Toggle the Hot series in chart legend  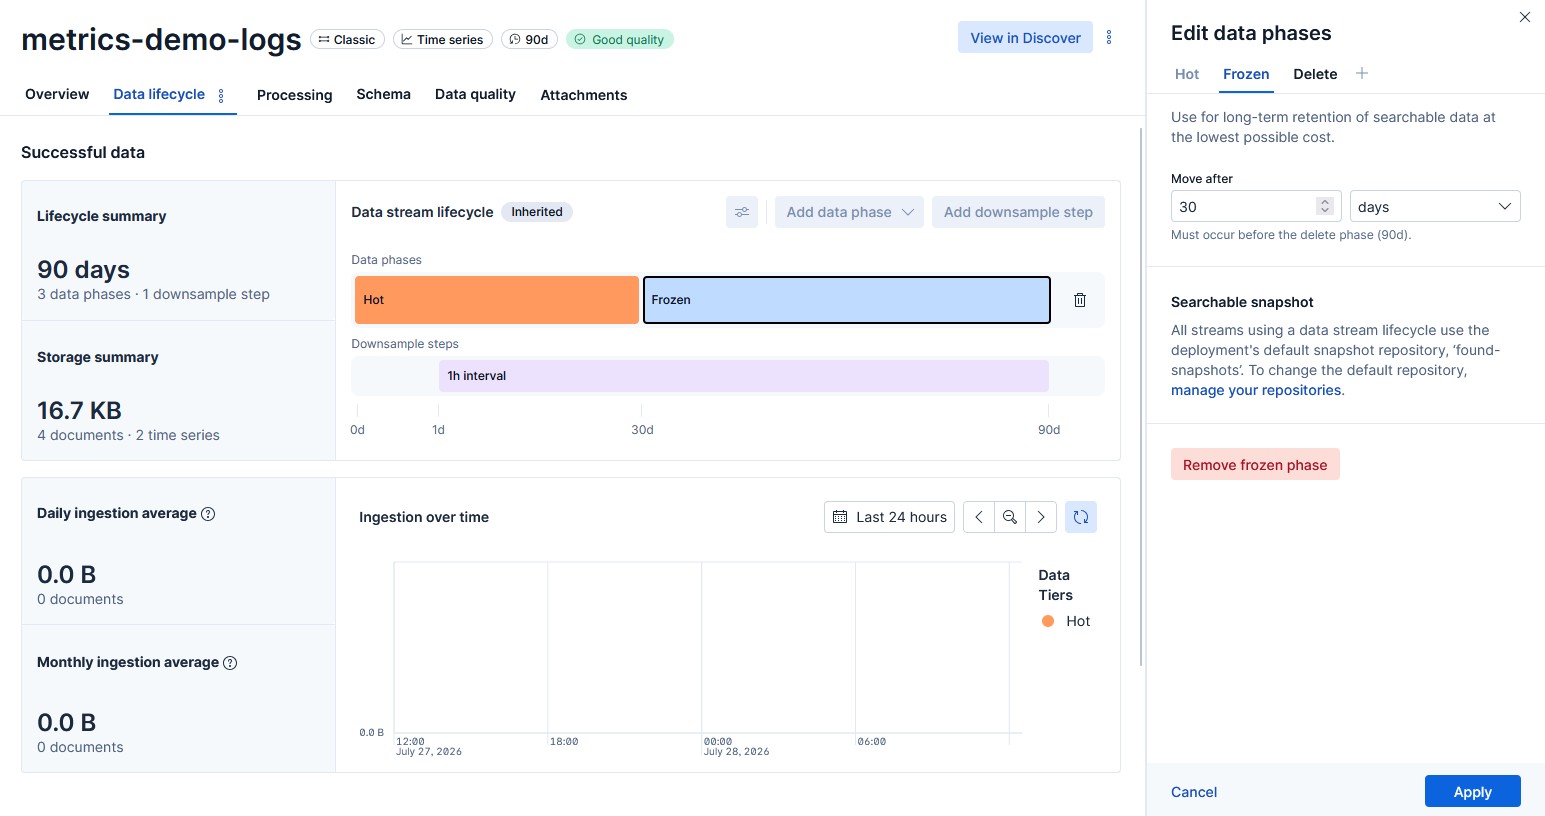1066,621
